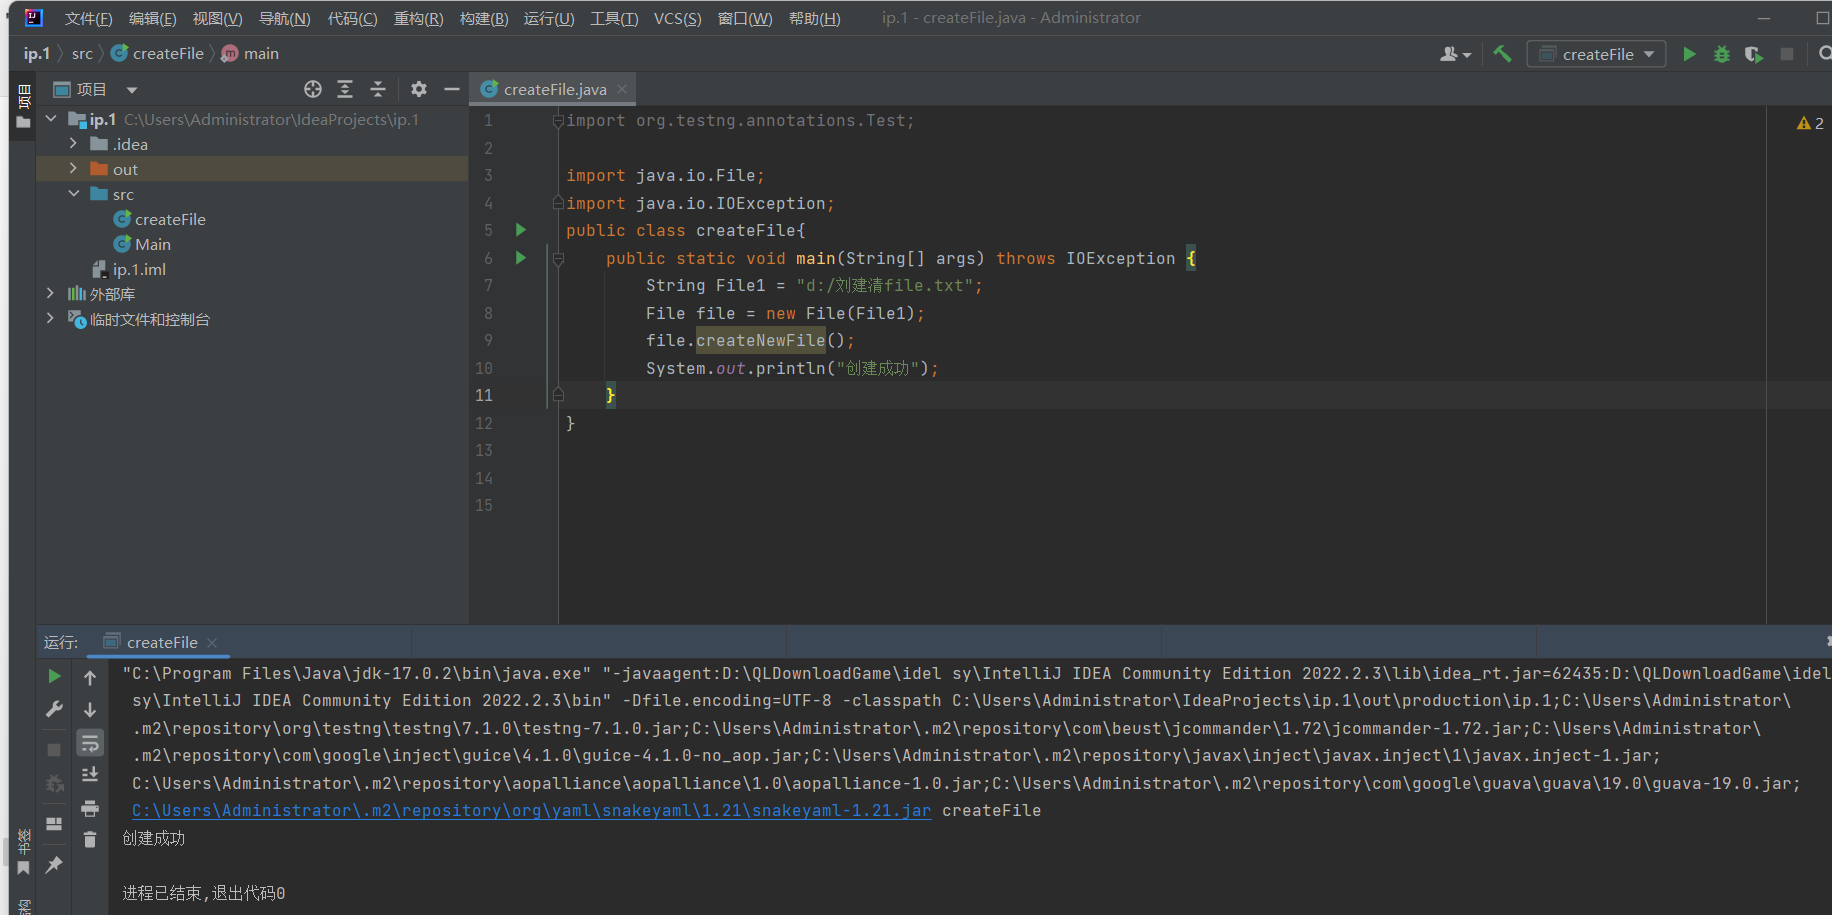Click the Build project hammer icon
This screenshot has height=915, width=1832.
1502,54
